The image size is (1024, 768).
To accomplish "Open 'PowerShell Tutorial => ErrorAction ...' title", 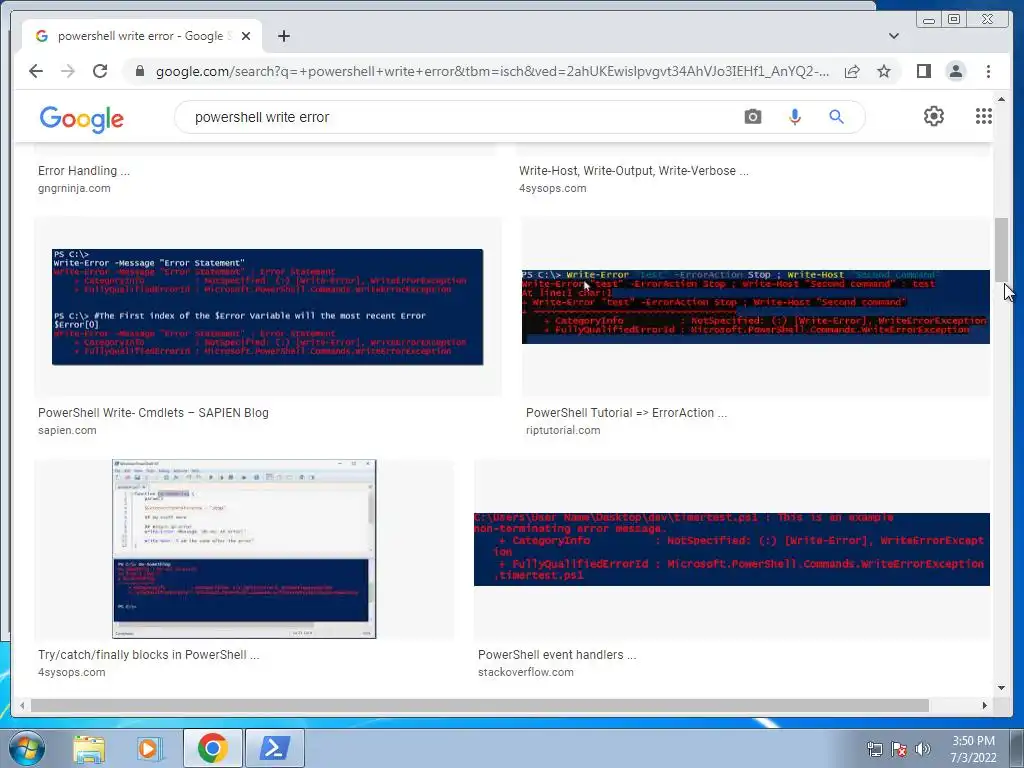I will click(x=626, y=413).
